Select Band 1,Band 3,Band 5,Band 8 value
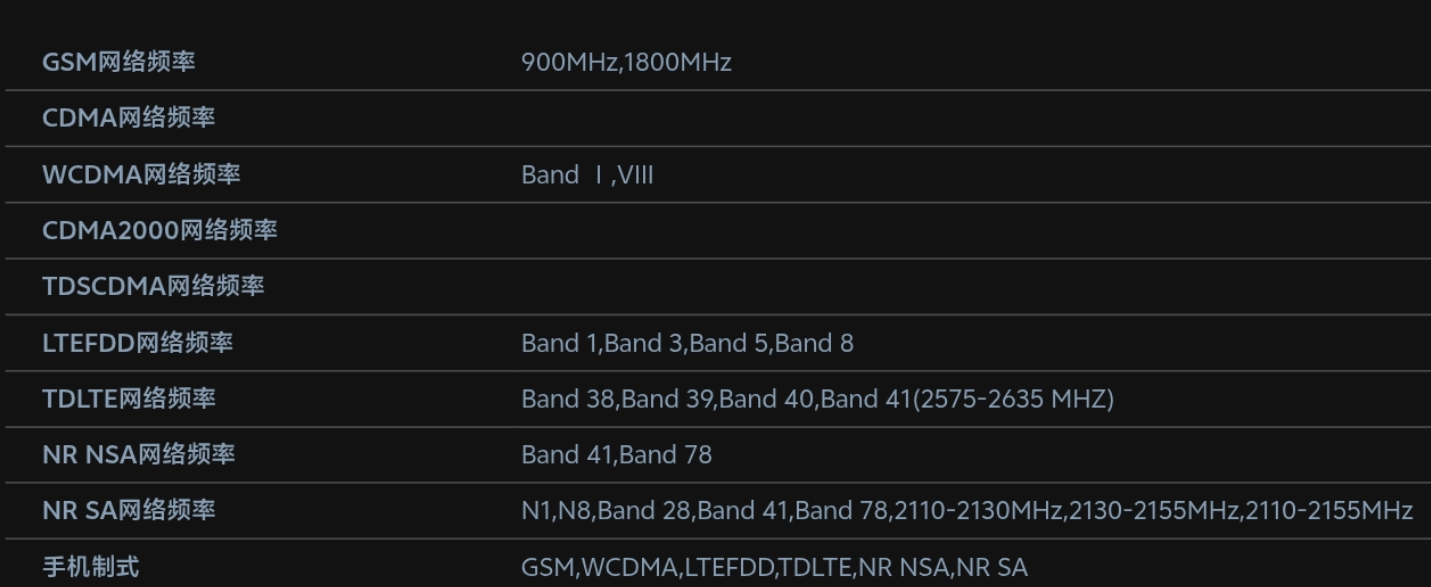This screenshot has width=1431, height=587. 687,342
